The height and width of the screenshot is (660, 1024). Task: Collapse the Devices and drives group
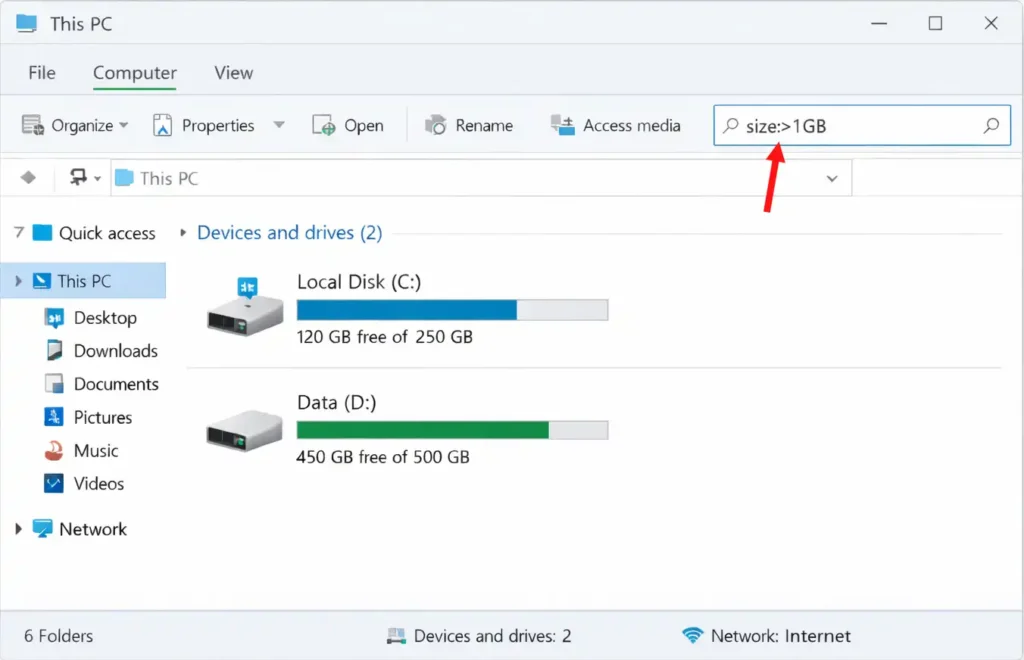[183, 233]
